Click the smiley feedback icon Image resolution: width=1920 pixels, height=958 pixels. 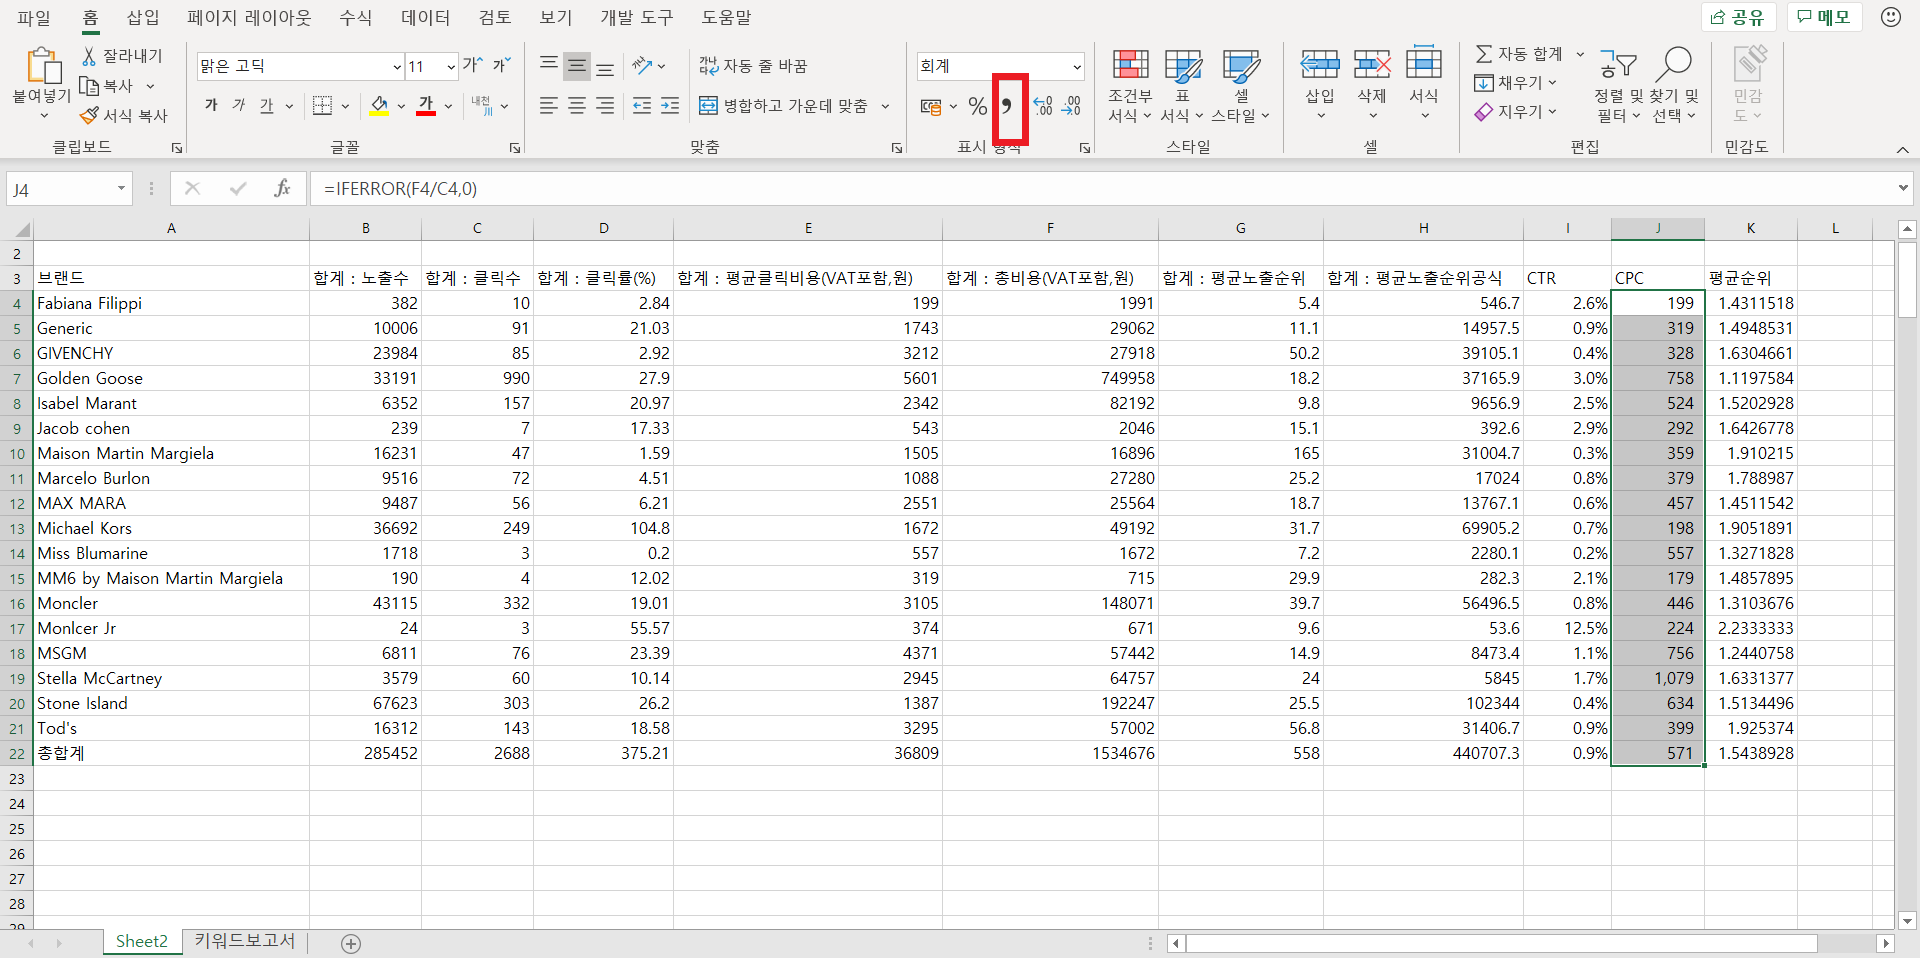[1890, 17]
